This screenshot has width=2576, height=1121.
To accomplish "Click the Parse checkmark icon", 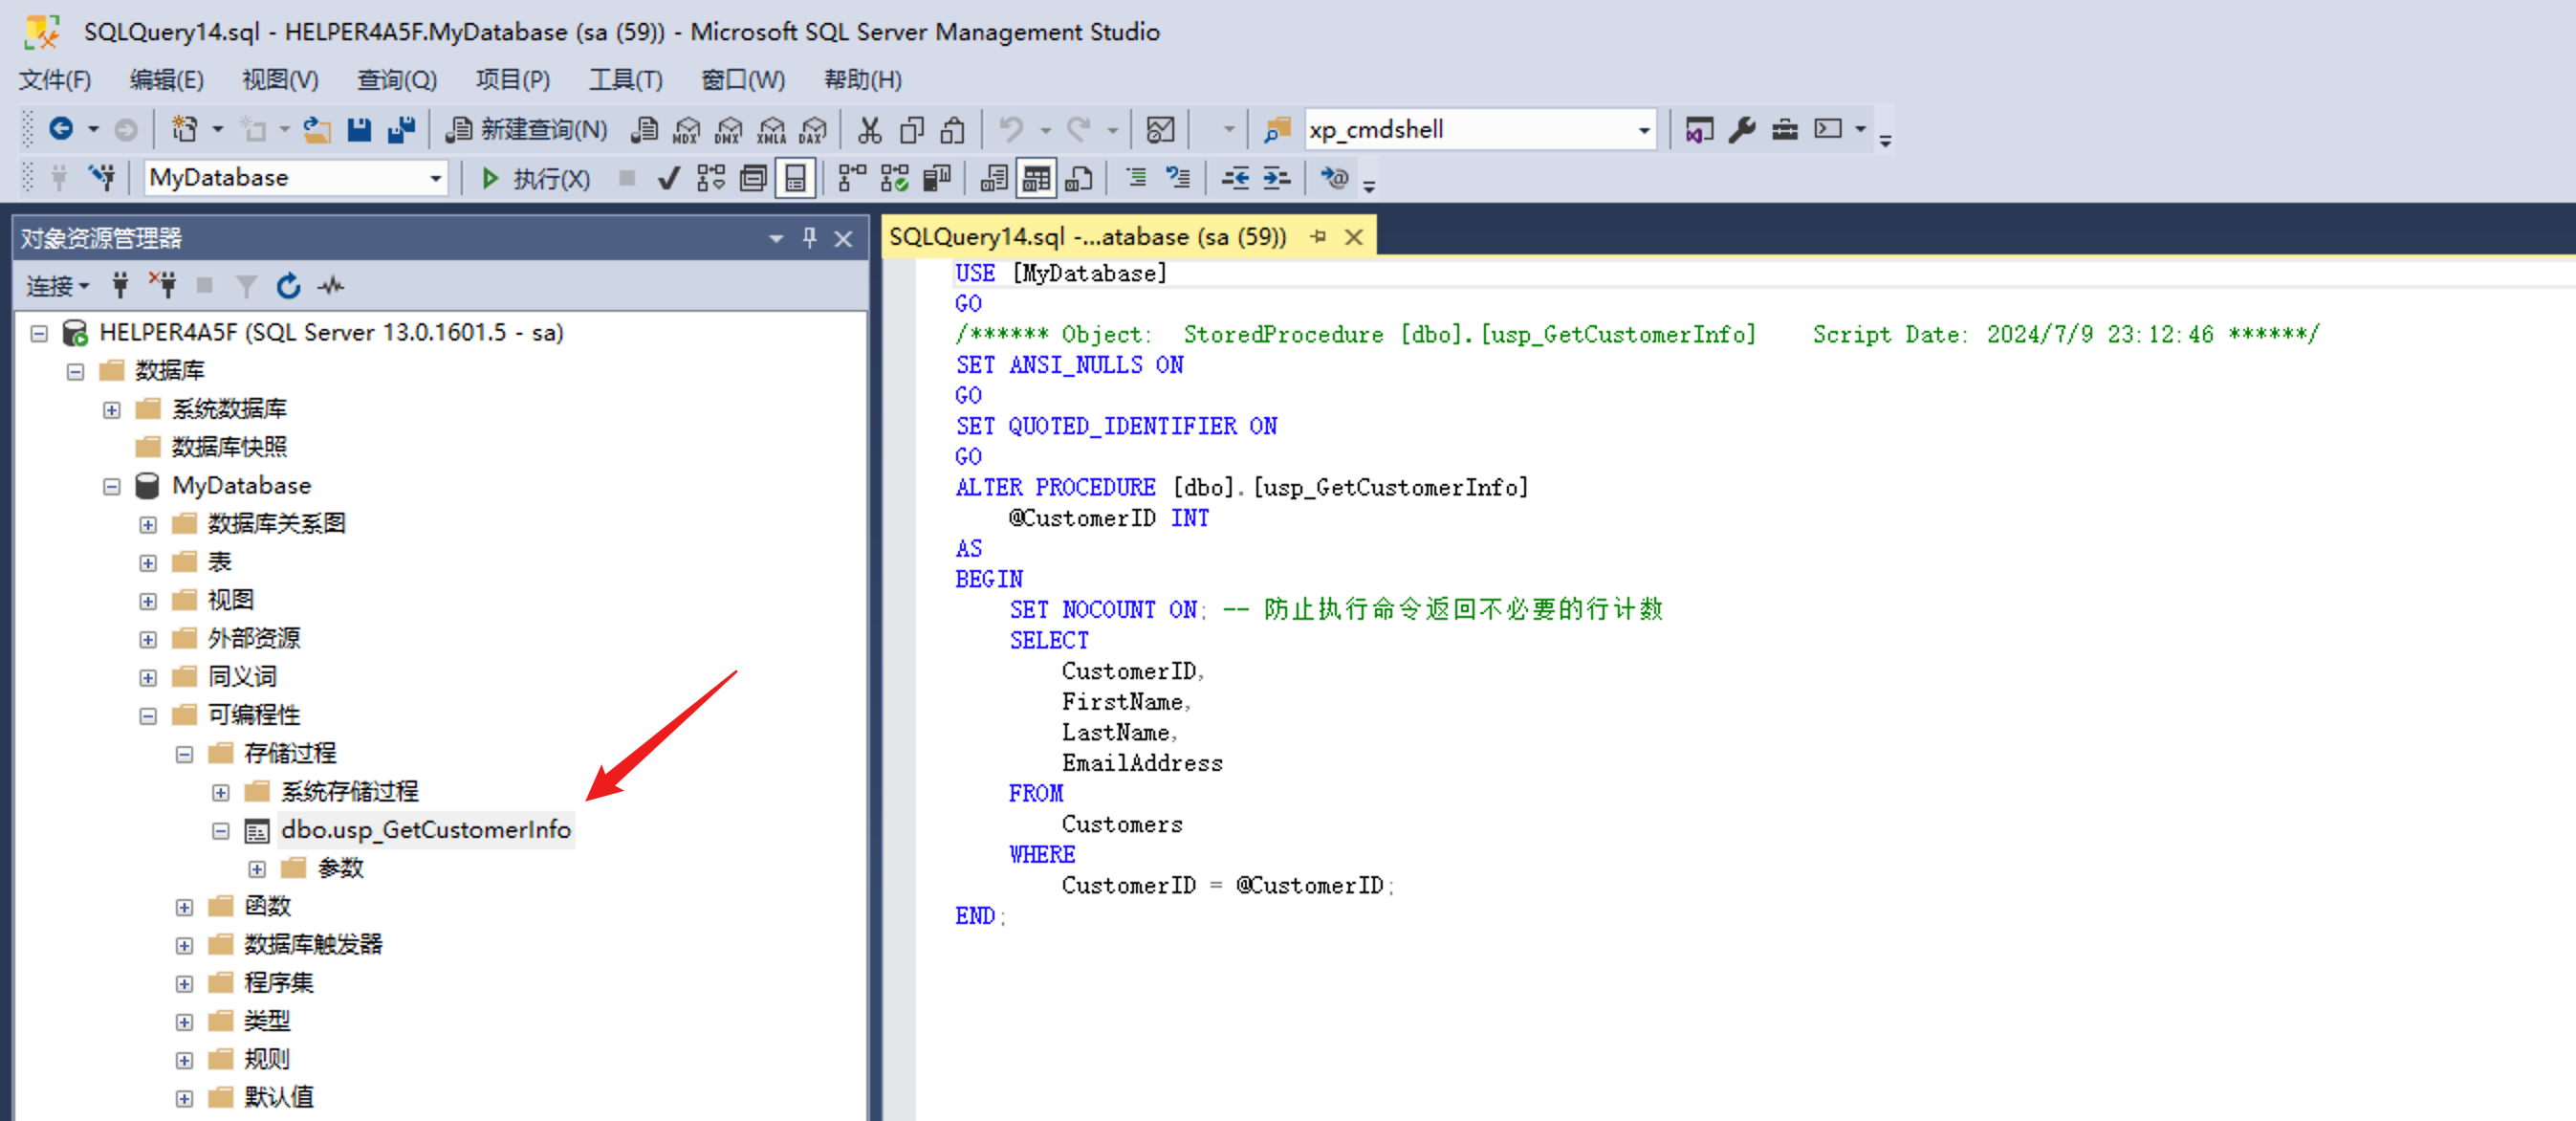I will (x=668, y=178).
